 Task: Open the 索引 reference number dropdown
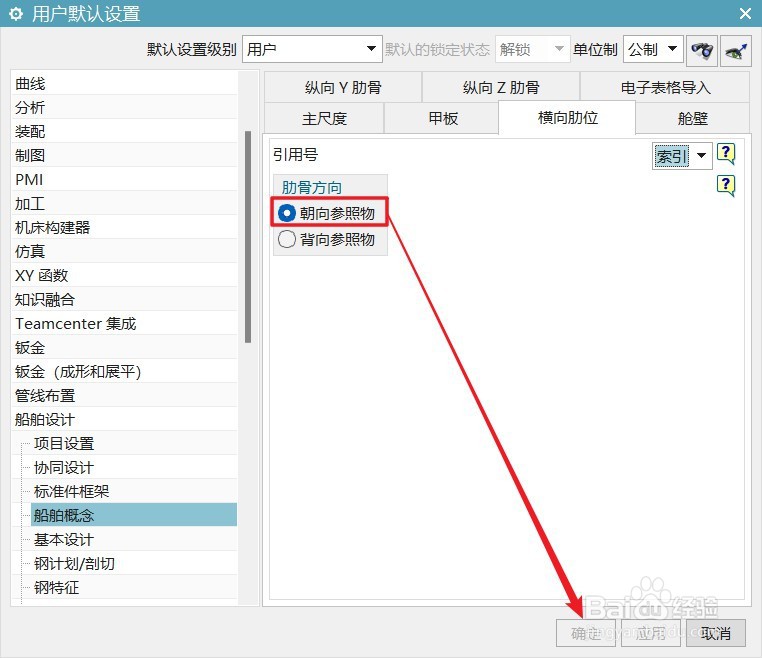[682, 156]
